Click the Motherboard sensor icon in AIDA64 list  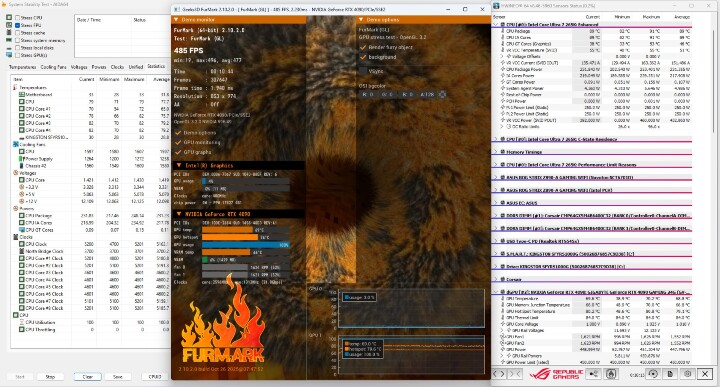[x=22, y=95]
